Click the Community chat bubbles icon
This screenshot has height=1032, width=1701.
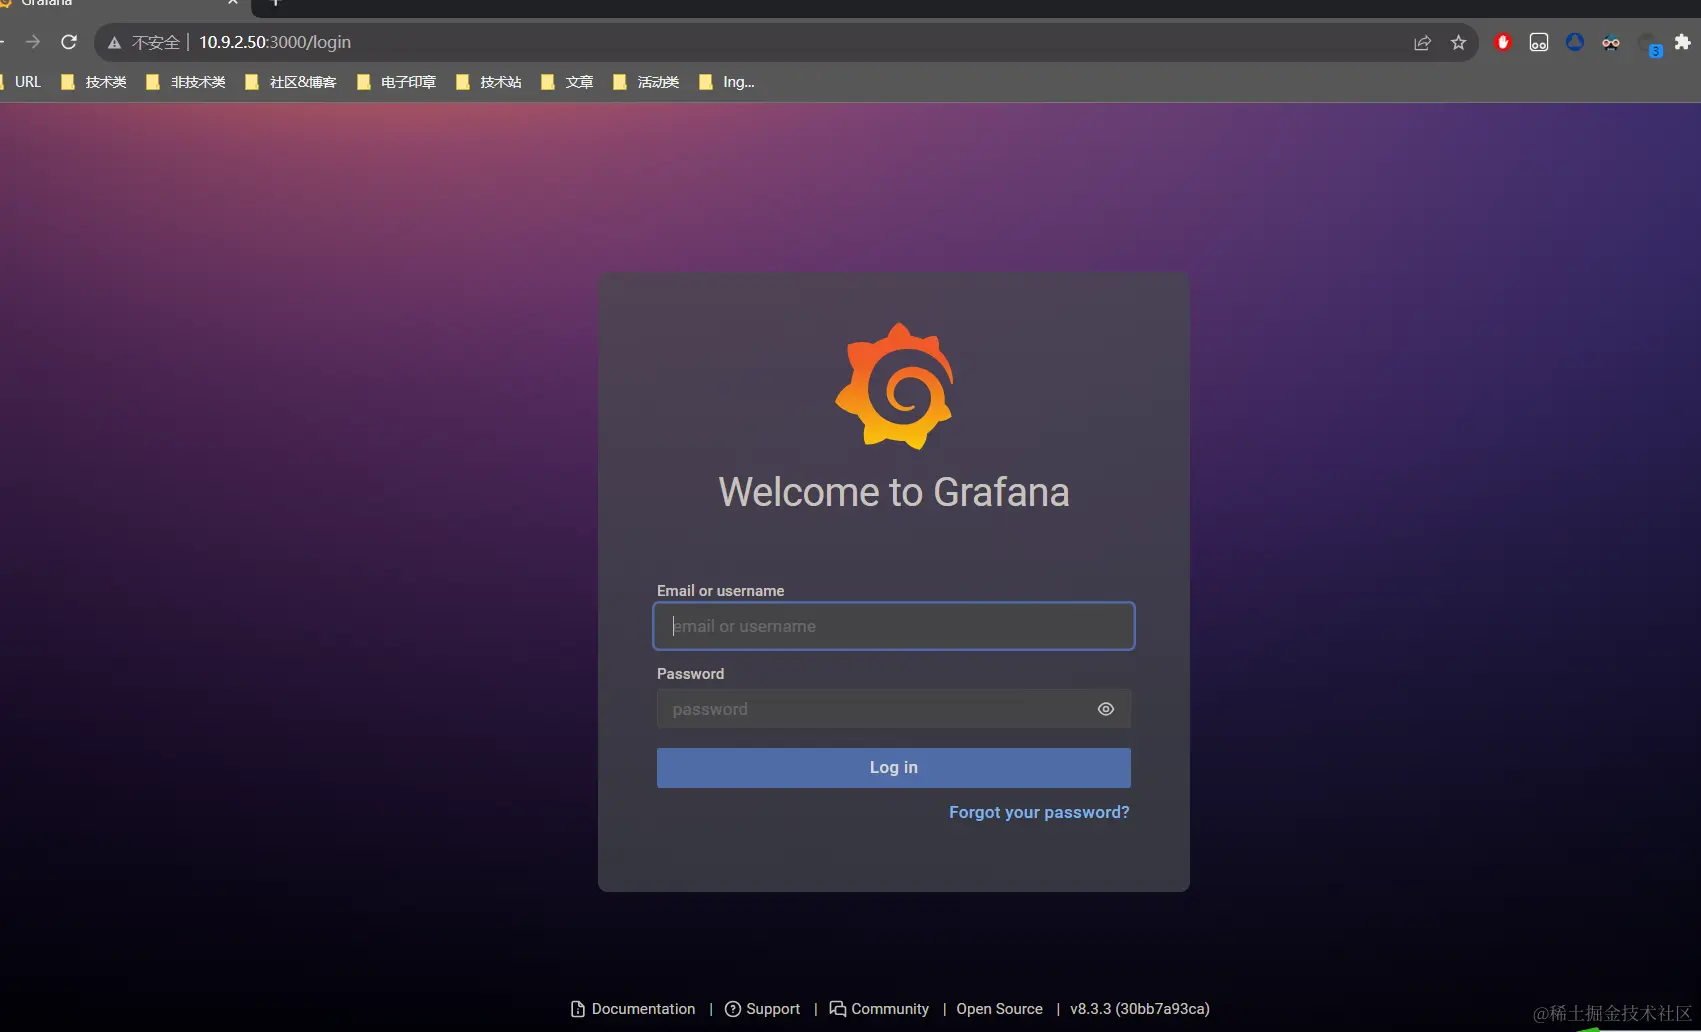[838, 1009]
